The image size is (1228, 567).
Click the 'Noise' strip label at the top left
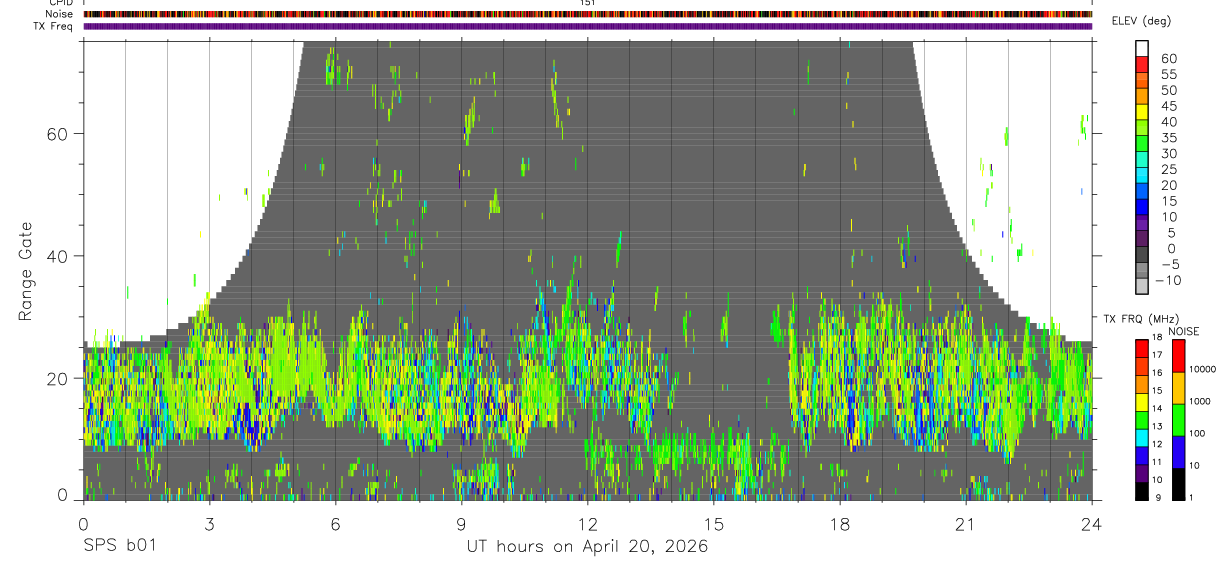point(60,14)
